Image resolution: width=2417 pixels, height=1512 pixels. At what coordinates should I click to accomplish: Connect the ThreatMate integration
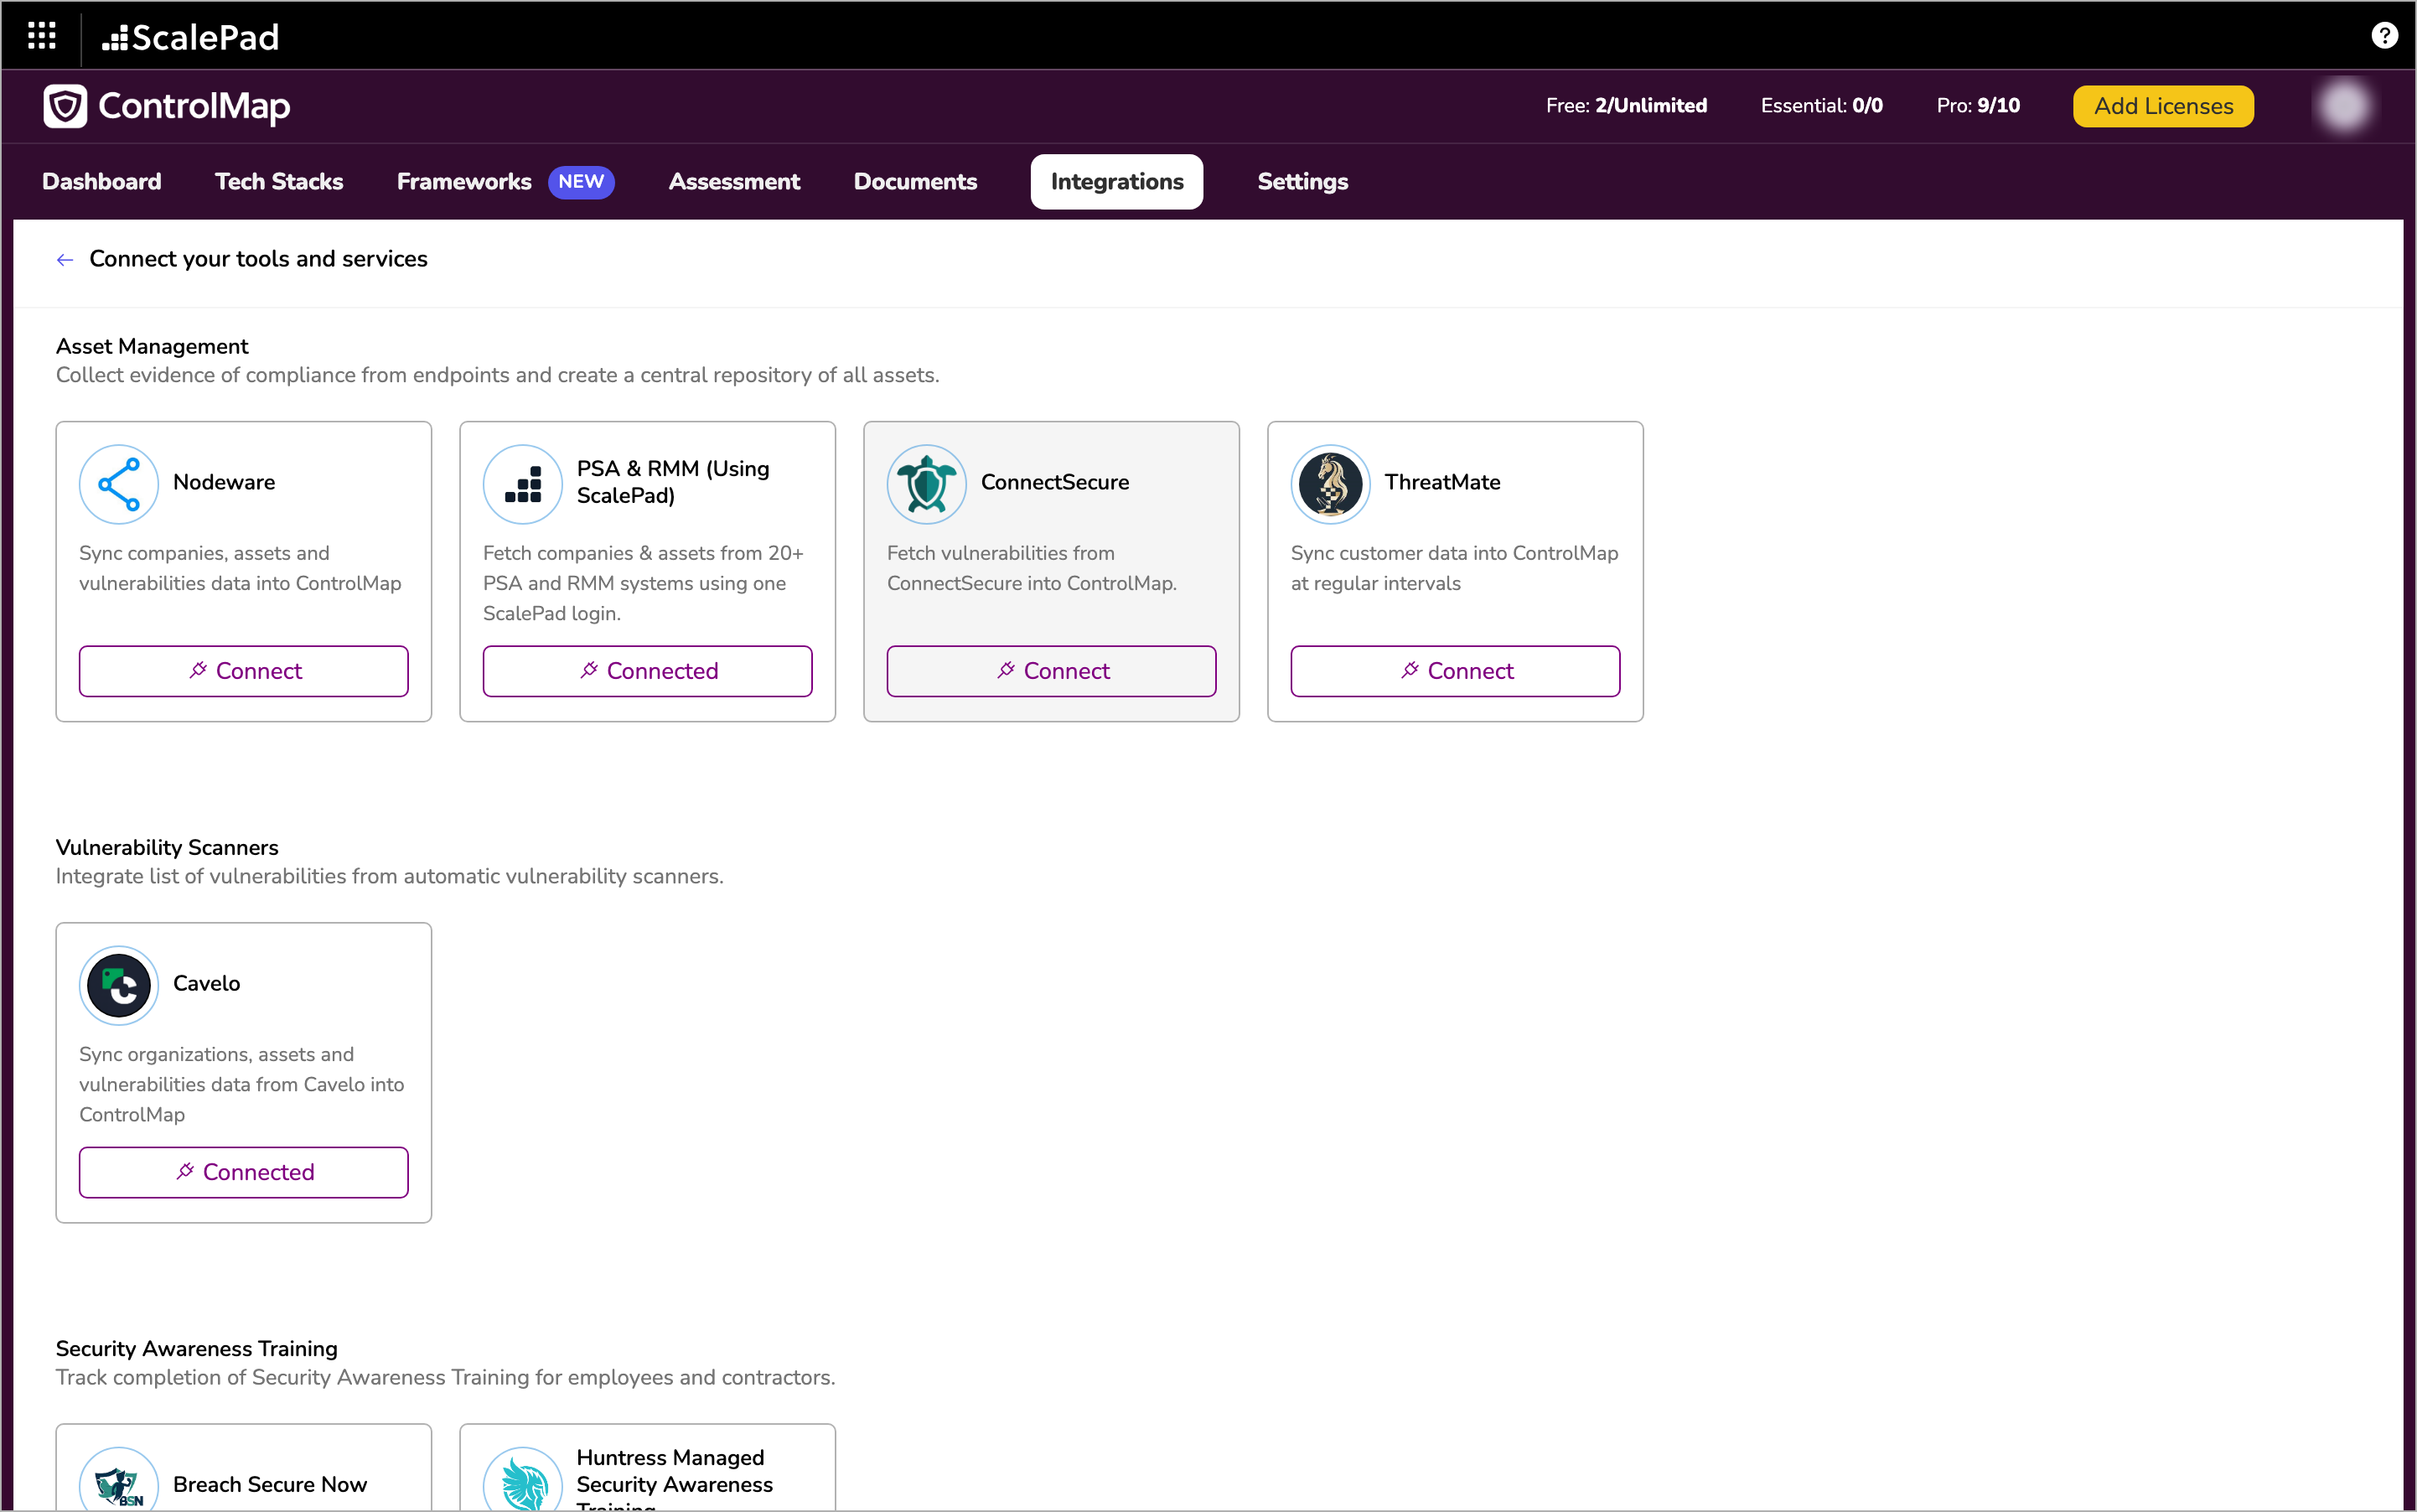1456,671
